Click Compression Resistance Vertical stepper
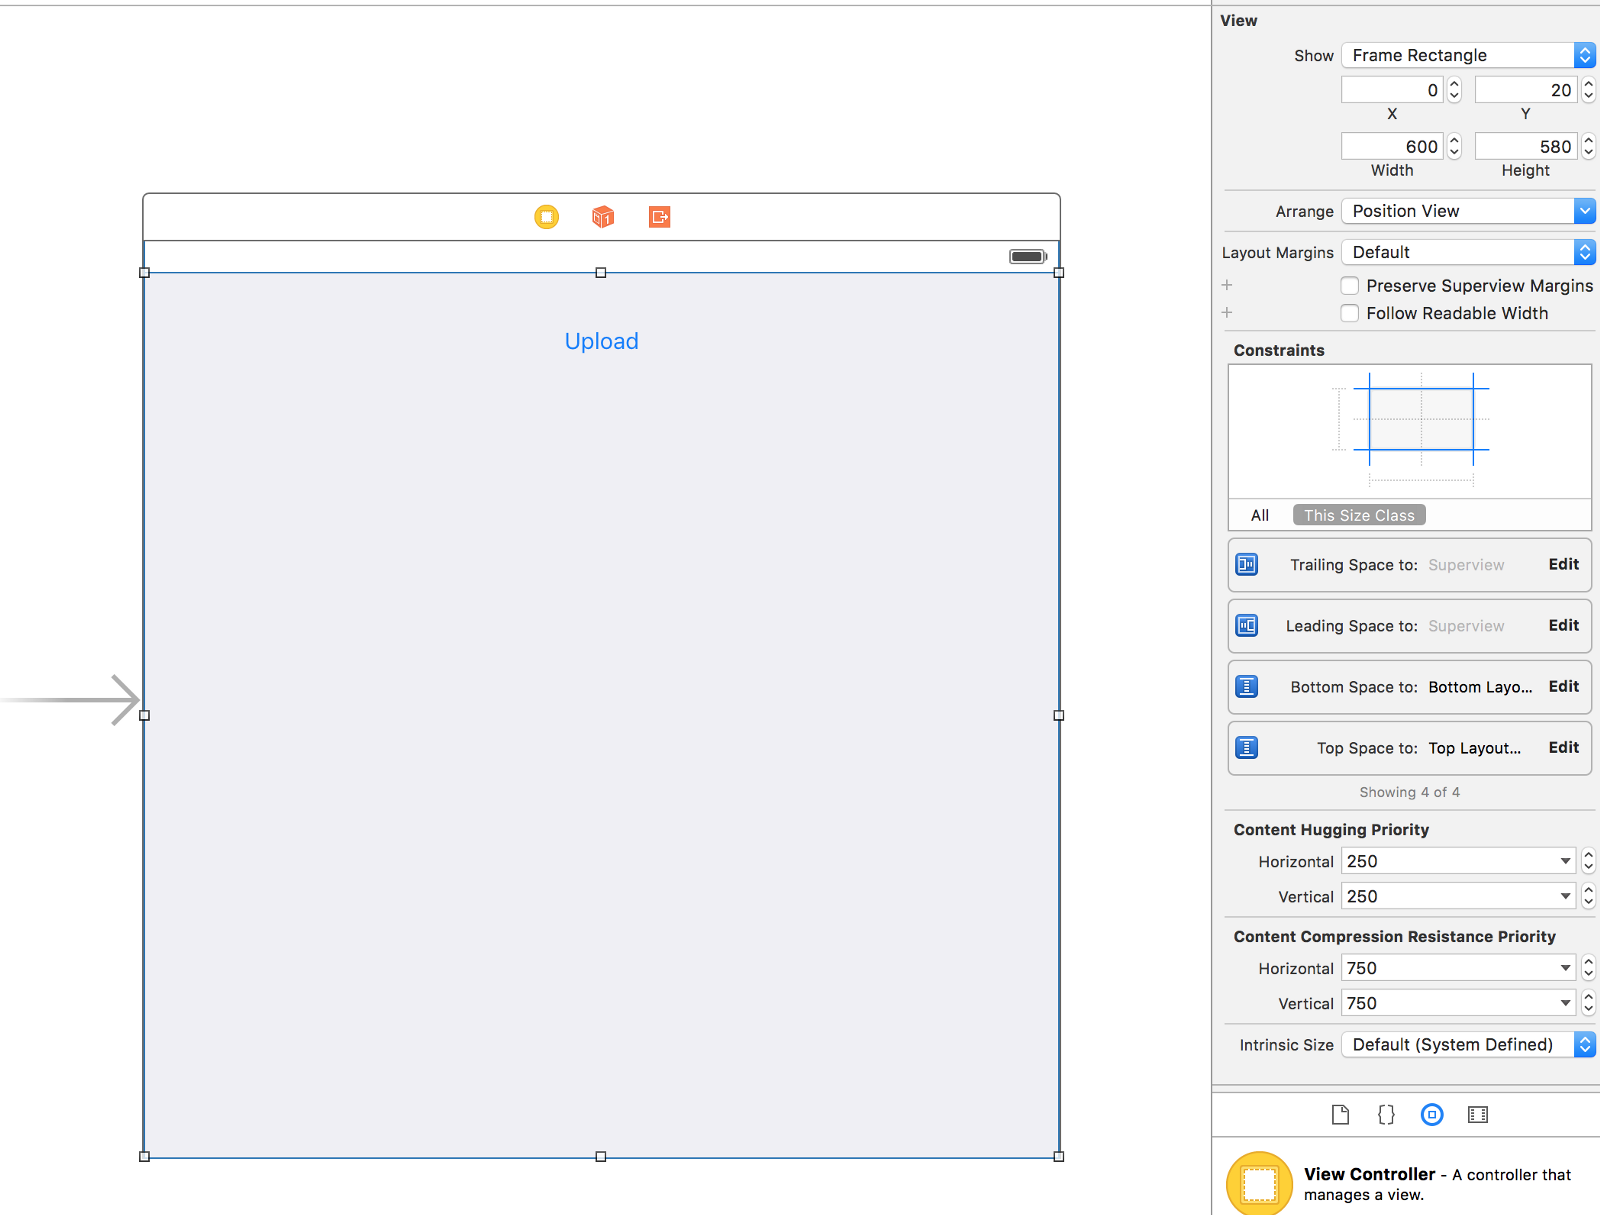Image resolution: width=1600 pixels, height=1215 pixels. click(x=1589, y=1003)
